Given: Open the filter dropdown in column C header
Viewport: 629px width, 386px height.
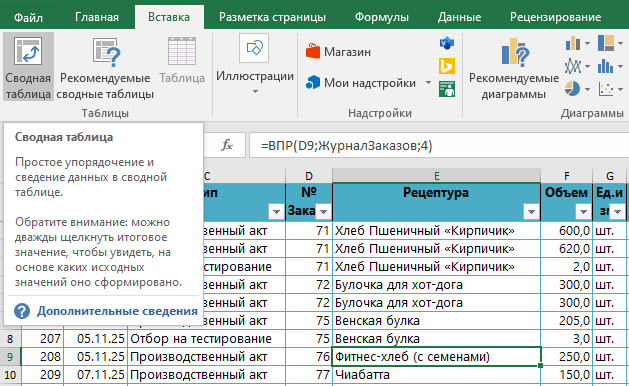Looking at the screenshot, I should [276, 211].
